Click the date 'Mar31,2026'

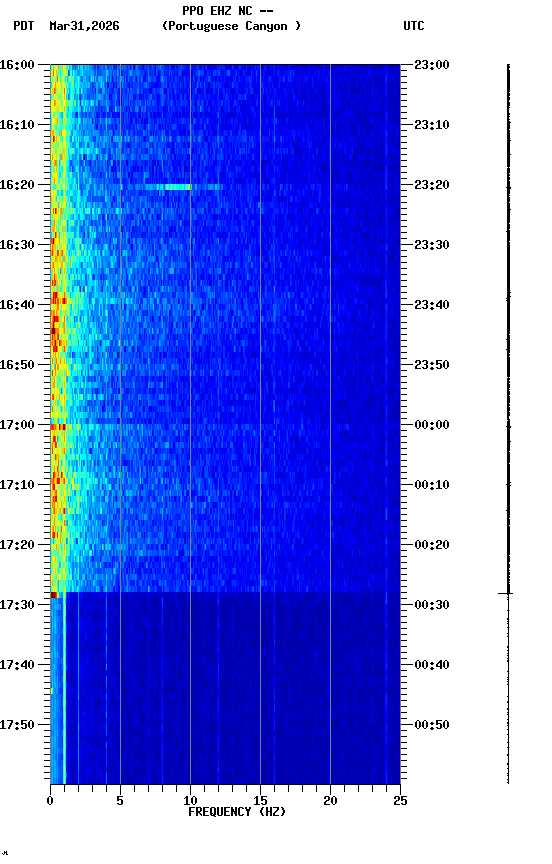click(84, 26)
